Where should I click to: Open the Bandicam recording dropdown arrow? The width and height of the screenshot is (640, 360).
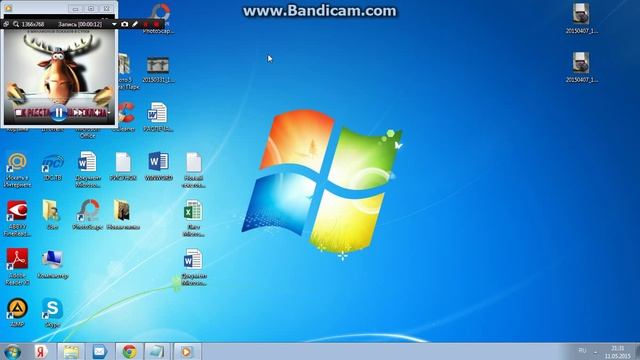pyautogui.click(x=114, y=24)
